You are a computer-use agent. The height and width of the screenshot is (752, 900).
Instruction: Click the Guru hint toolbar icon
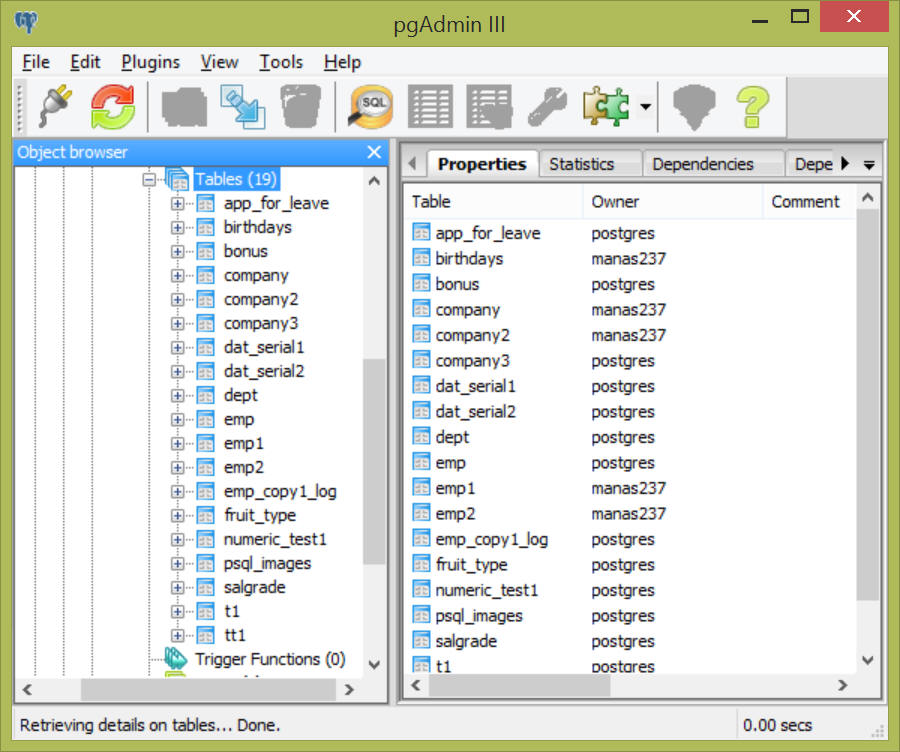click(694, 106)
